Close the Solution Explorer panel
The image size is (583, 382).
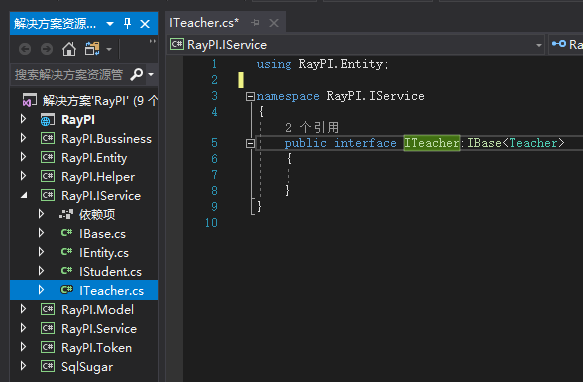tap(145, 24)
